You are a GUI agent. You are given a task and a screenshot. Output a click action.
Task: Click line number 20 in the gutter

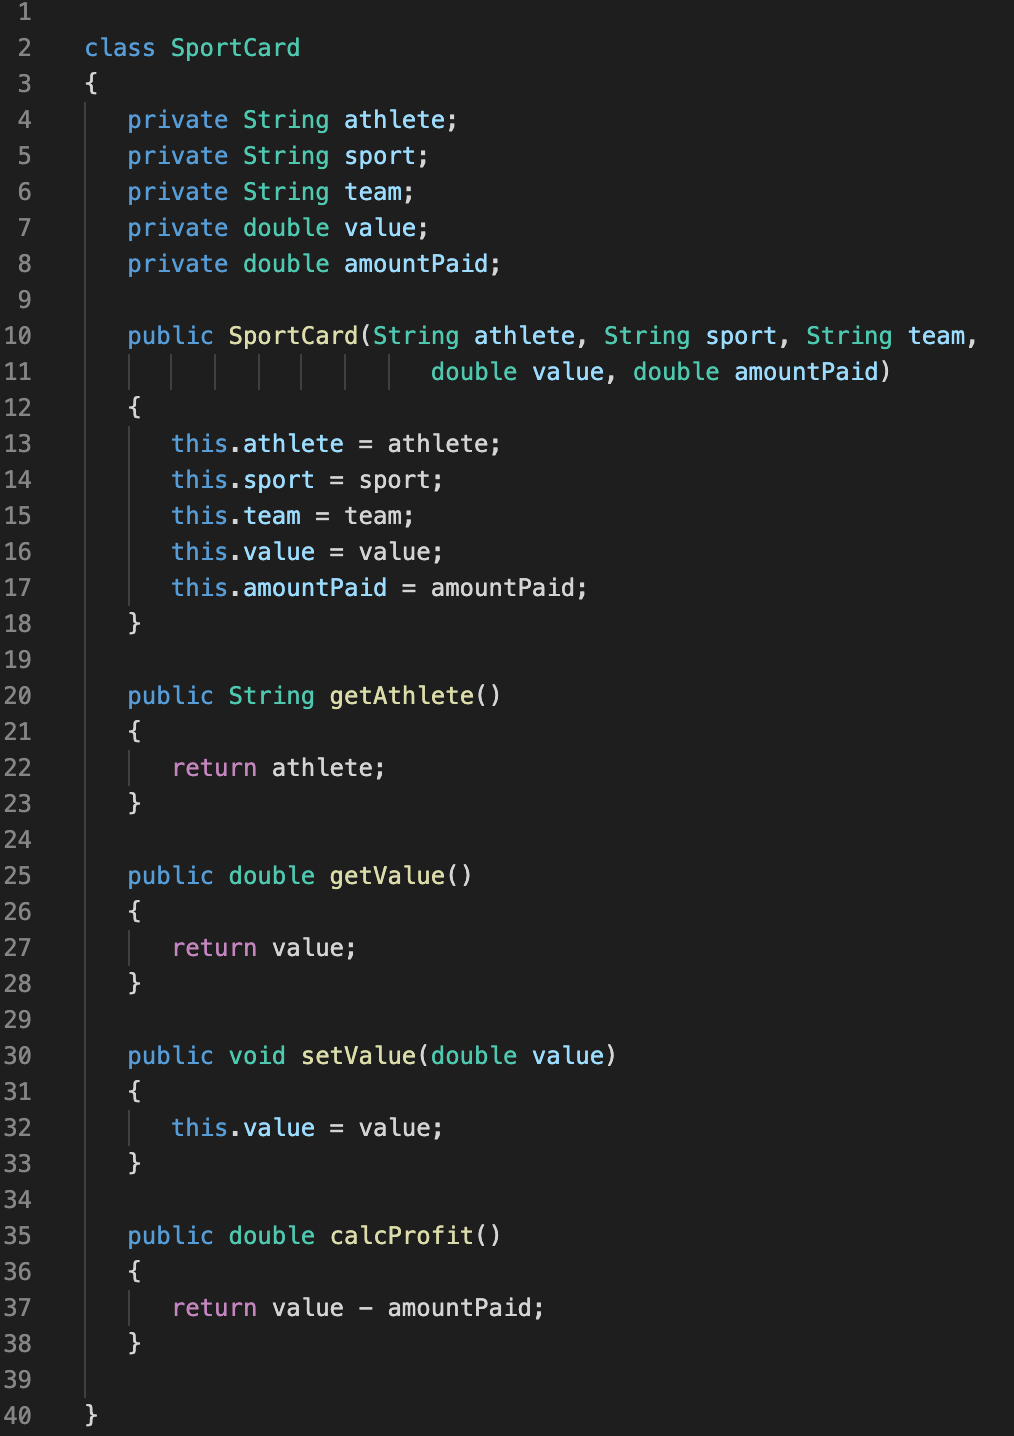18,696
